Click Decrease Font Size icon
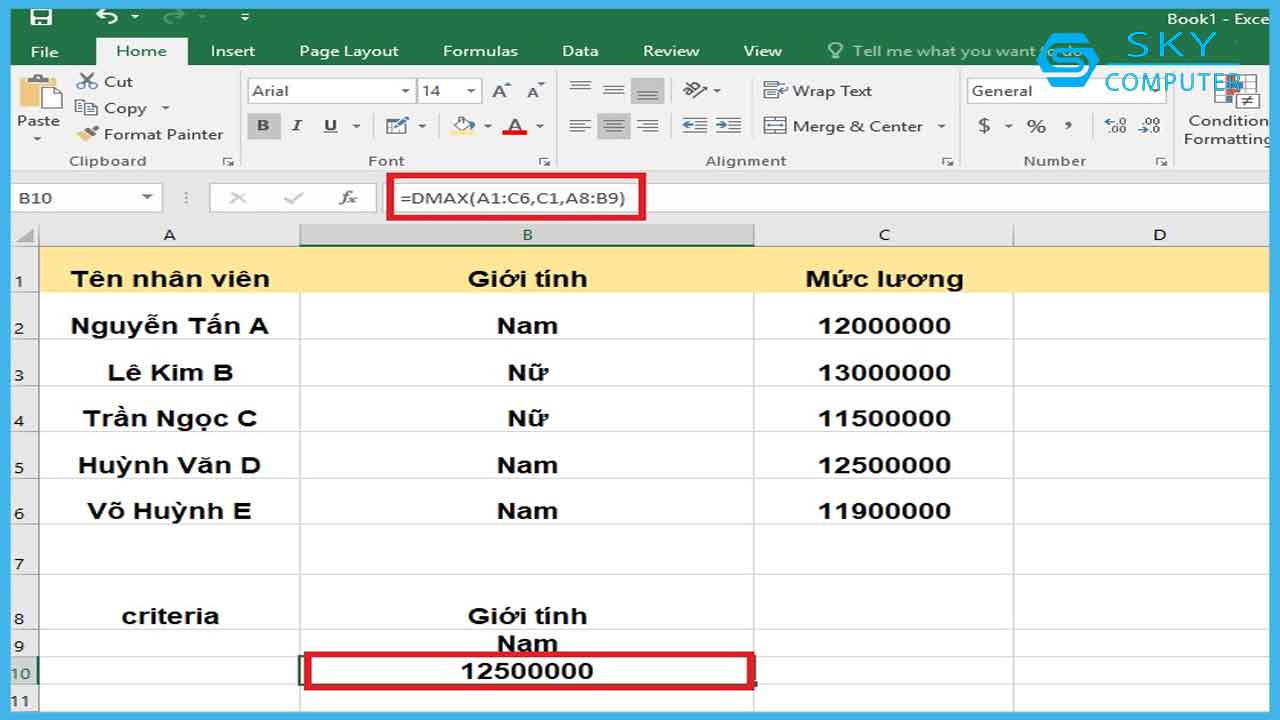 tap(535, 91)
